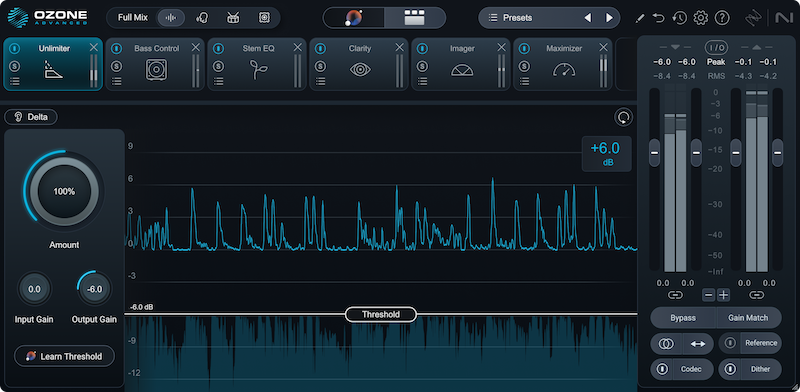Toggle the Reference power button
Image resolution: width=800 pixels, height=392 pixels.
pyautogui.click(x=731, y=343)
